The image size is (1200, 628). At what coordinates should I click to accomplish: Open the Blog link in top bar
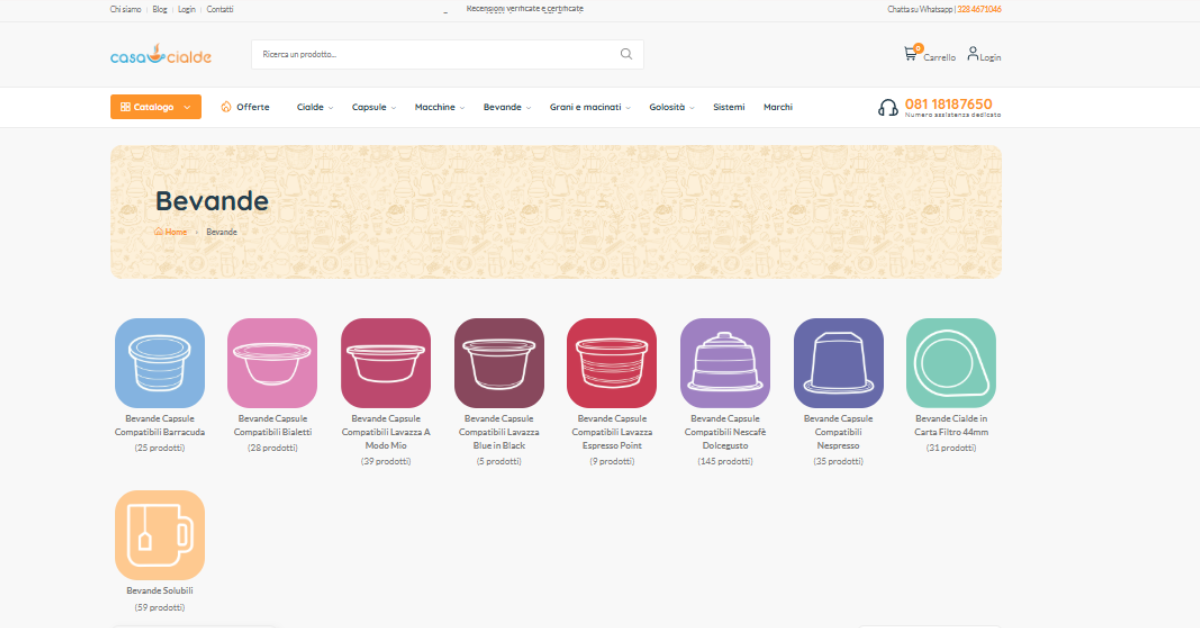(160, 9)
